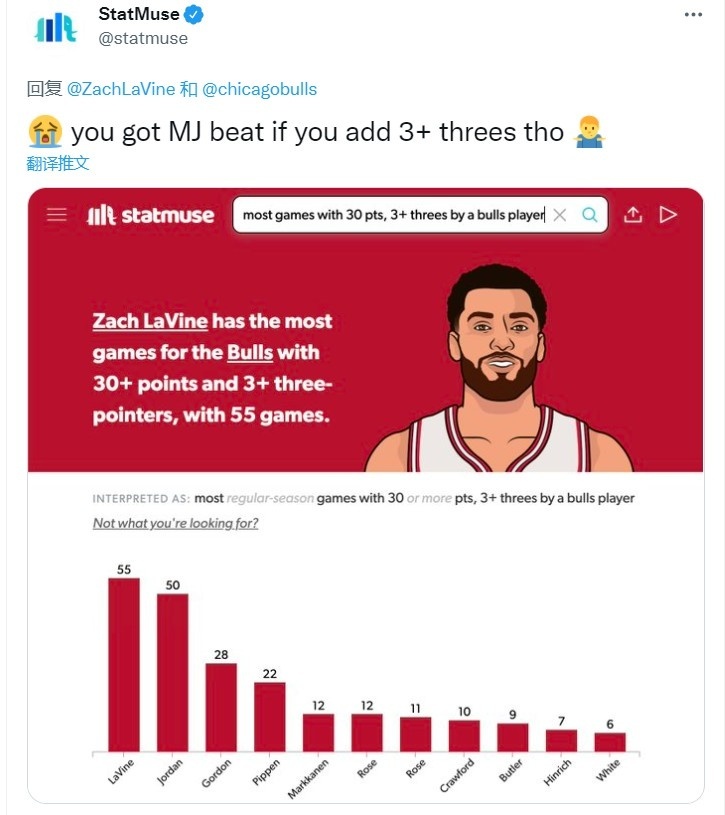Screen dimensions: 725x815
Task: Clear the search query with the X
Action: click(x=560, y=215)
